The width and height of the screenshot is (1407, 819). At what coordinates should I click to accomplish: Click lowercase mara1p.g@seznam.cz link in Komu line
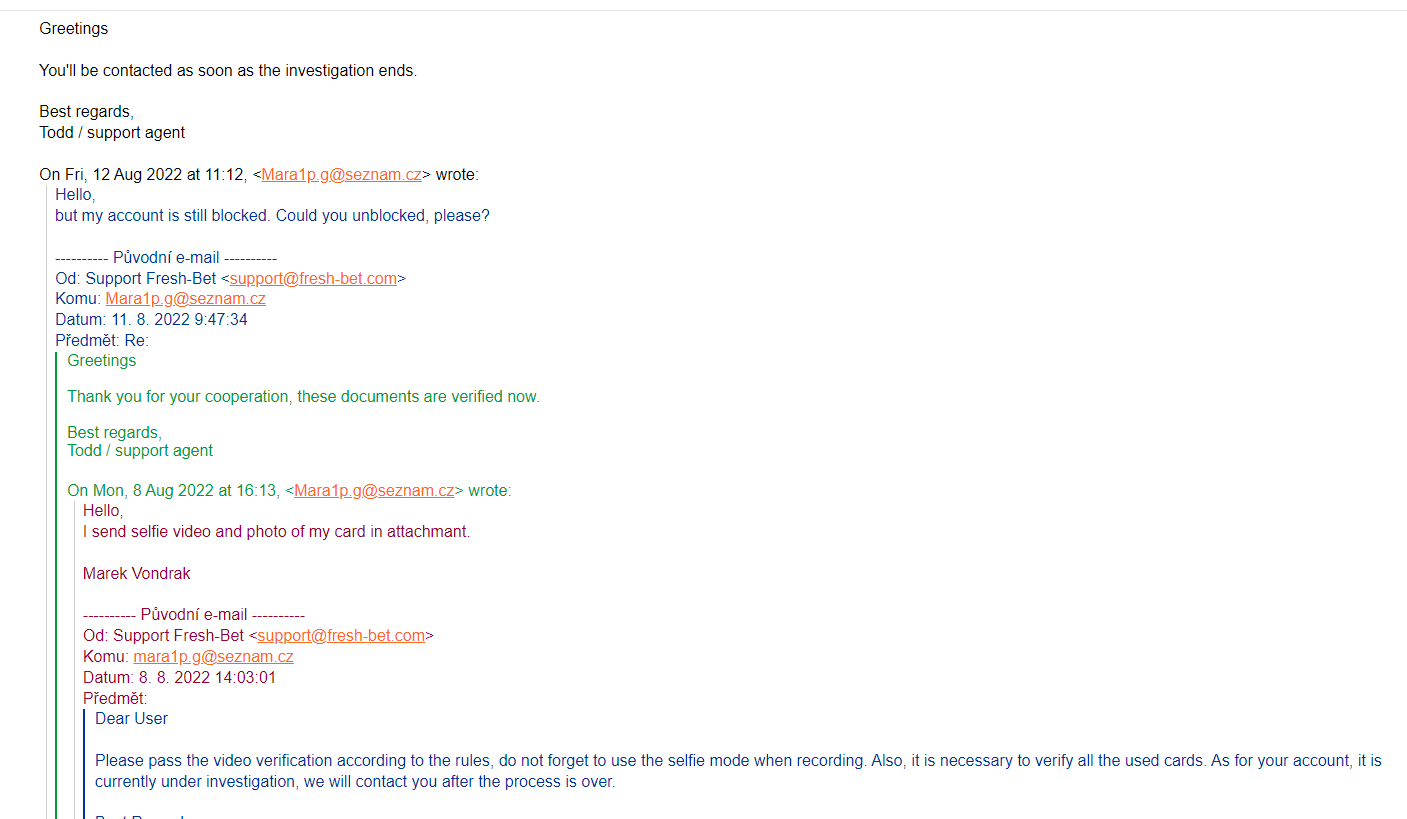point(213,656)
